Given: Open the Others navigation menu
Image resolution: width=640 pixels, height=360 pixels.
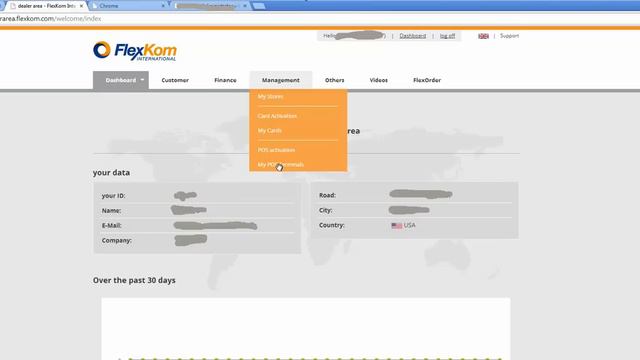Looking at the screenshot, I should click(335, 80).
